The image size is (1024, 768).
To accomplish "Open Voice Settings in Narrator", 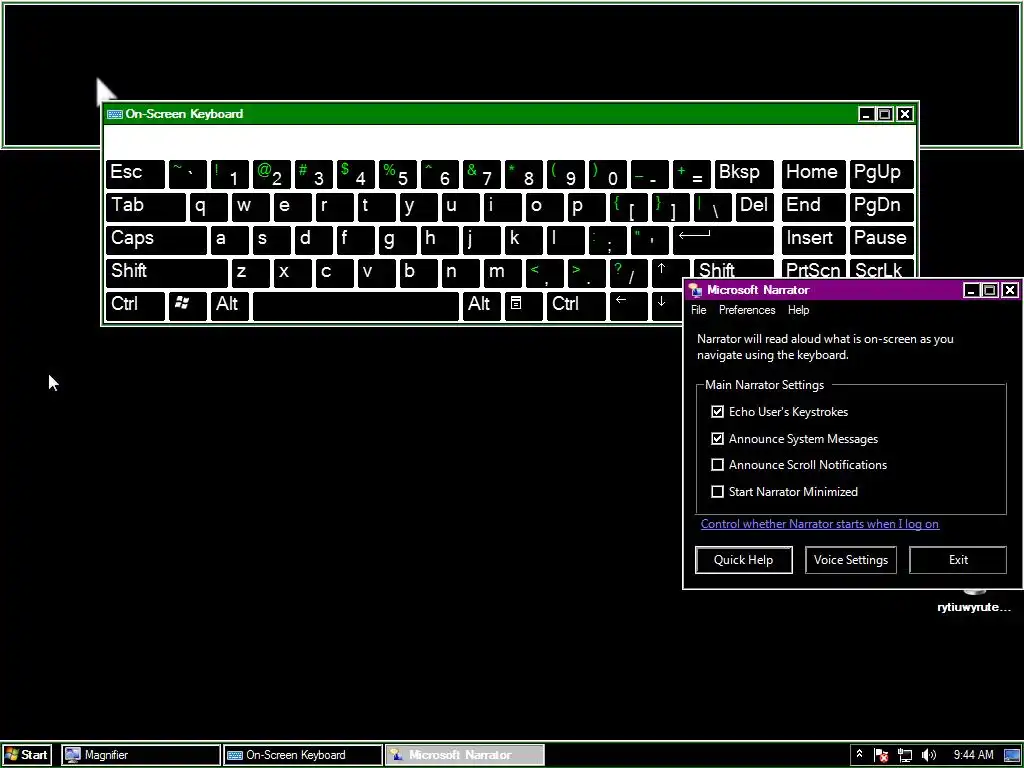I will coord(850,560).
